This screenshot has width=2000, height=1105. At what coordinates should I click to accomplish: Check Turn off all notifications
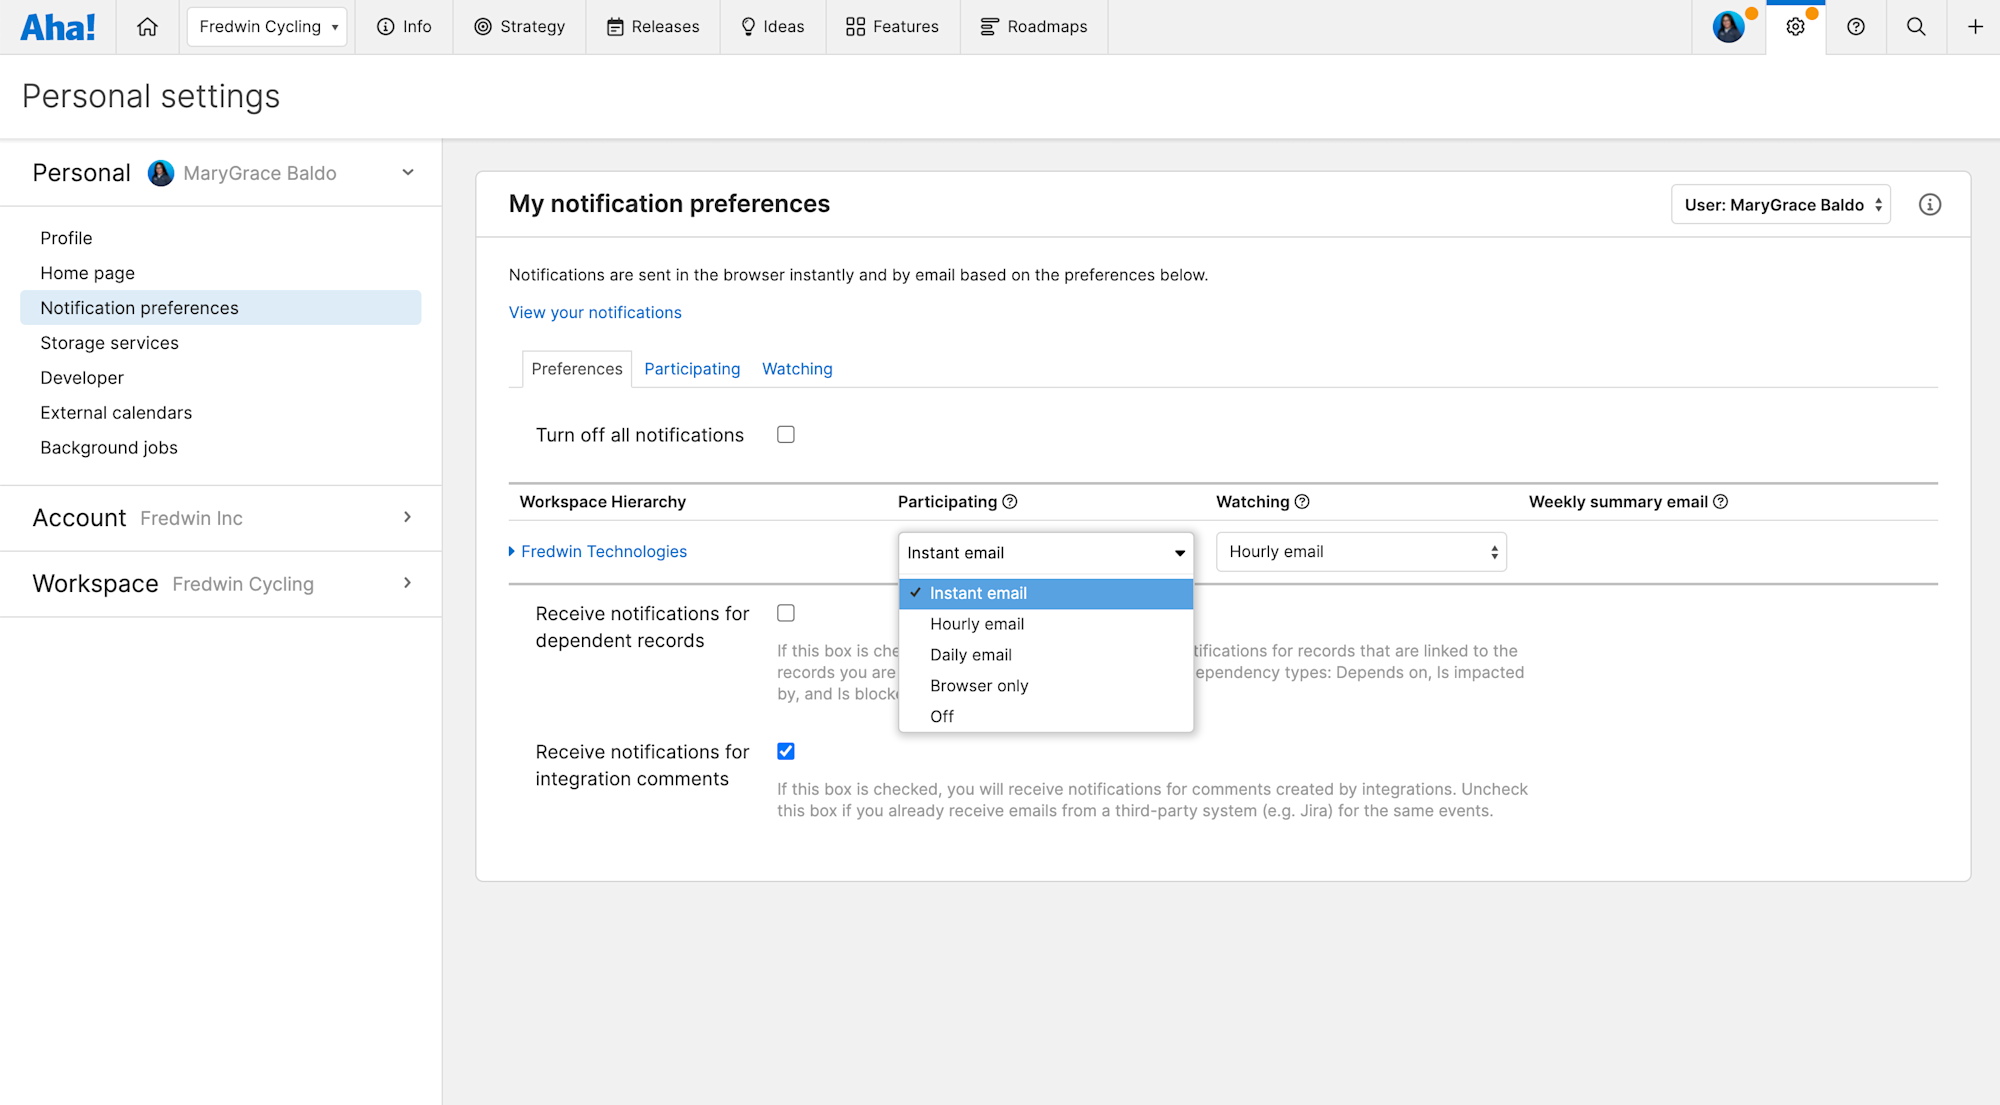(786, 435)
